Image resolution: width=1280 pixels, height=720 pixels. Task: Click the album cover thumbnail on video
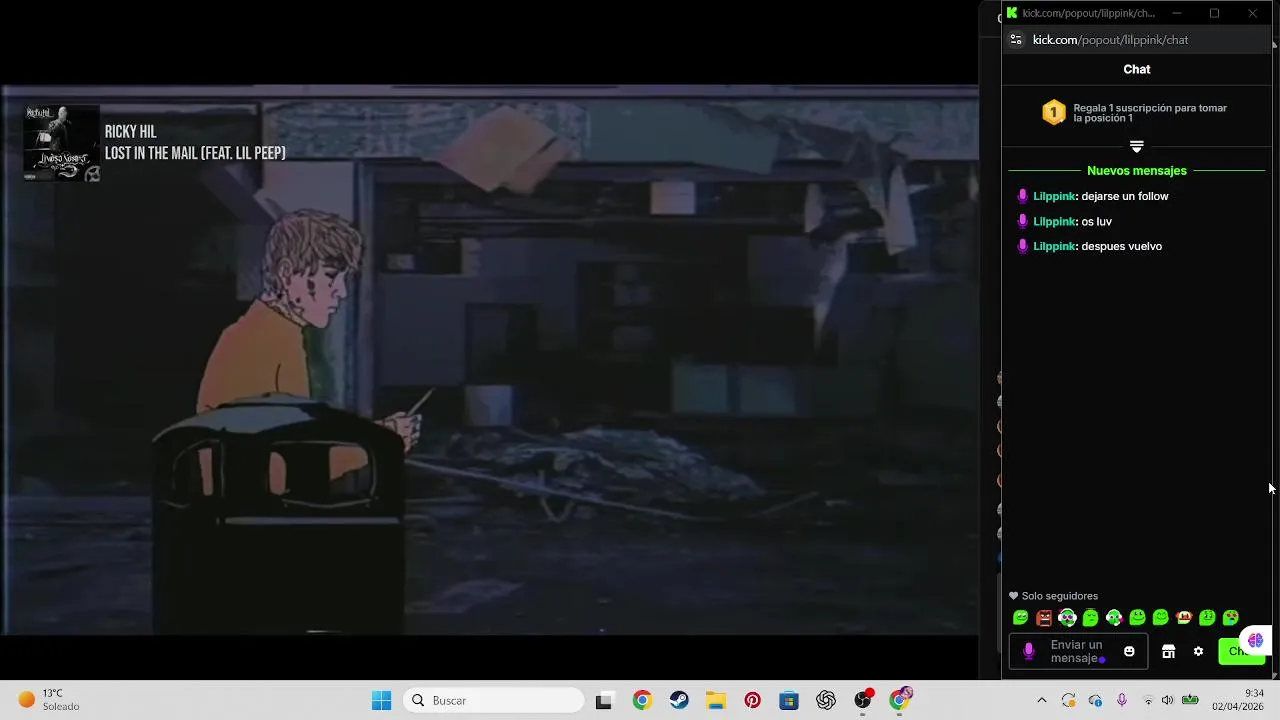(x=62, y=142)
